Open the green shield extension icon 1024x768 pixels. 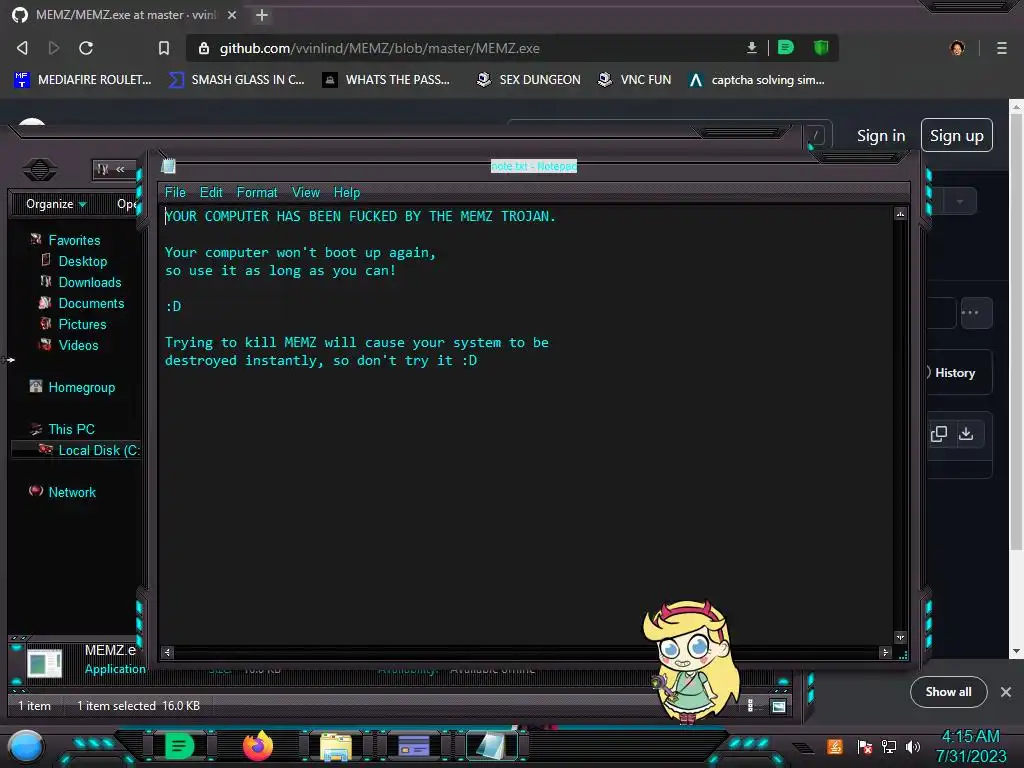(821, 48)
